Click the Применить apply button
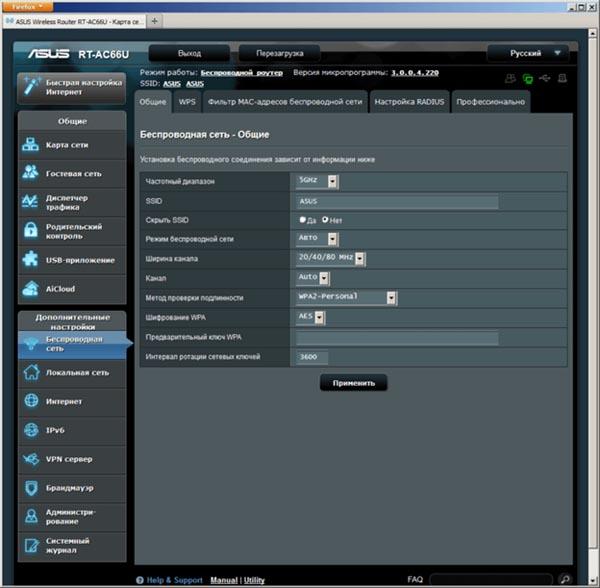Screen dimensions: 600x588 [353, 382]
